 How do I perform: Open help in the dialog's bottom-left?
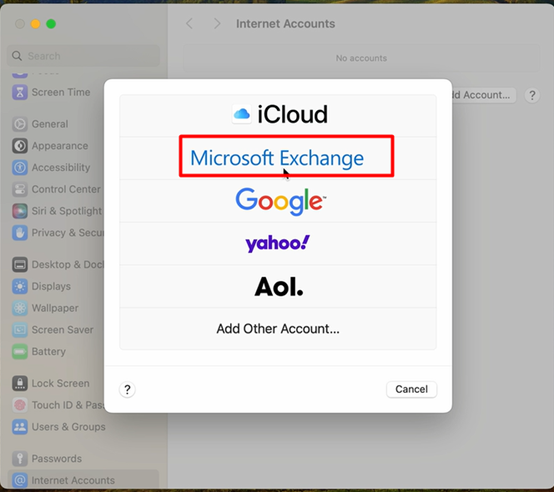pyautogui.click(x=127, y=390)
